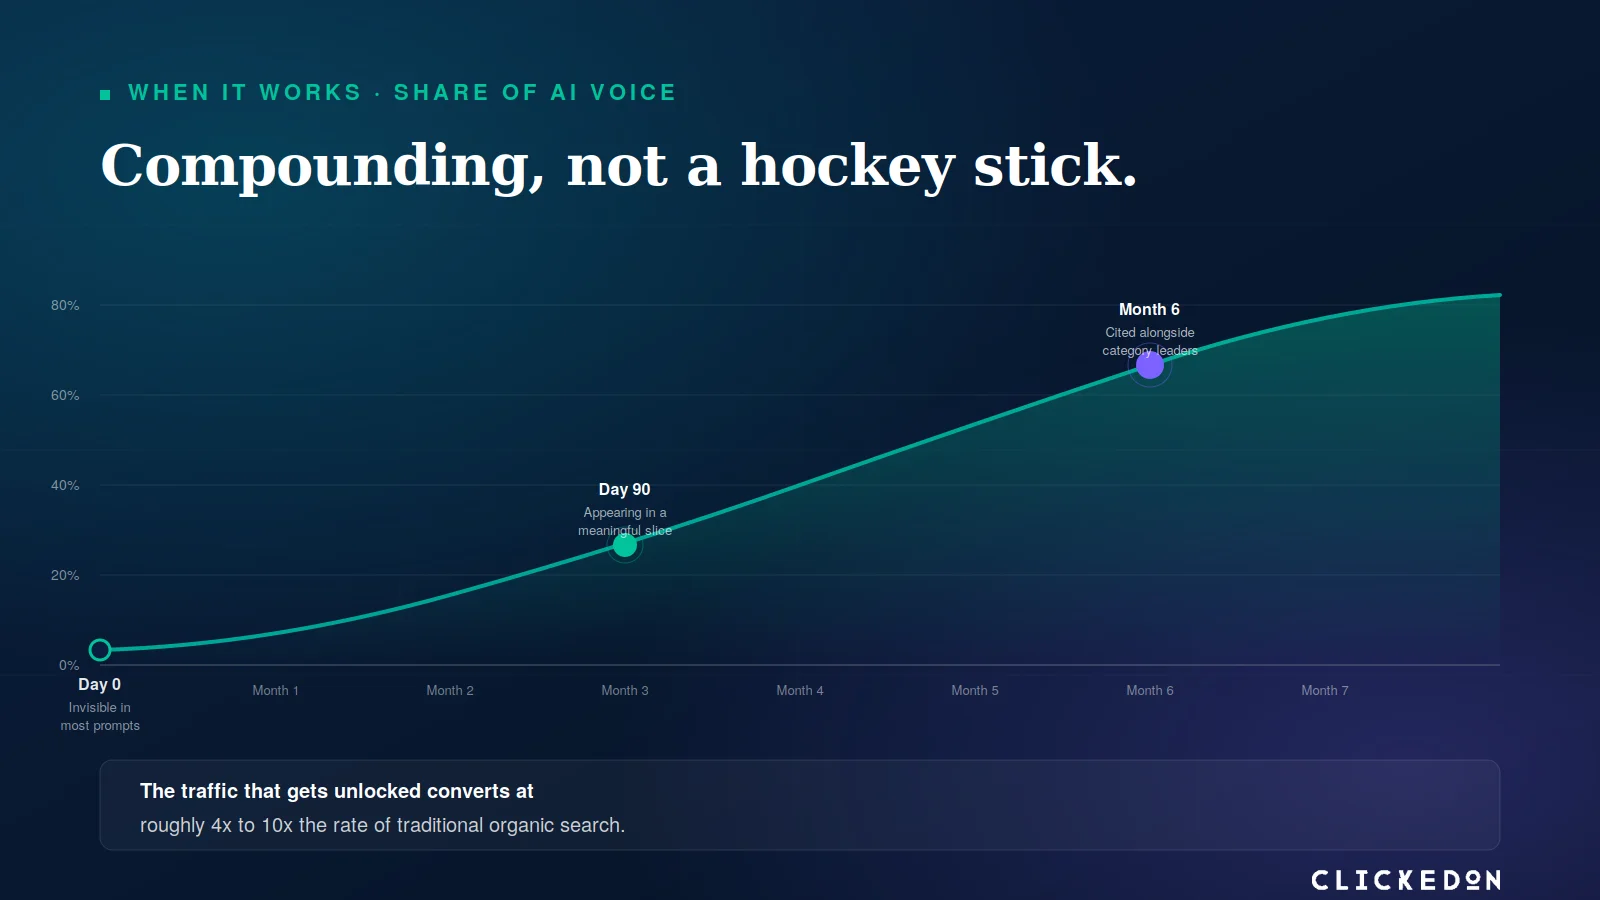Click the Month 1 x-axis label
This screenshot has width=1600, height=900.
click(x=275, y=690)
